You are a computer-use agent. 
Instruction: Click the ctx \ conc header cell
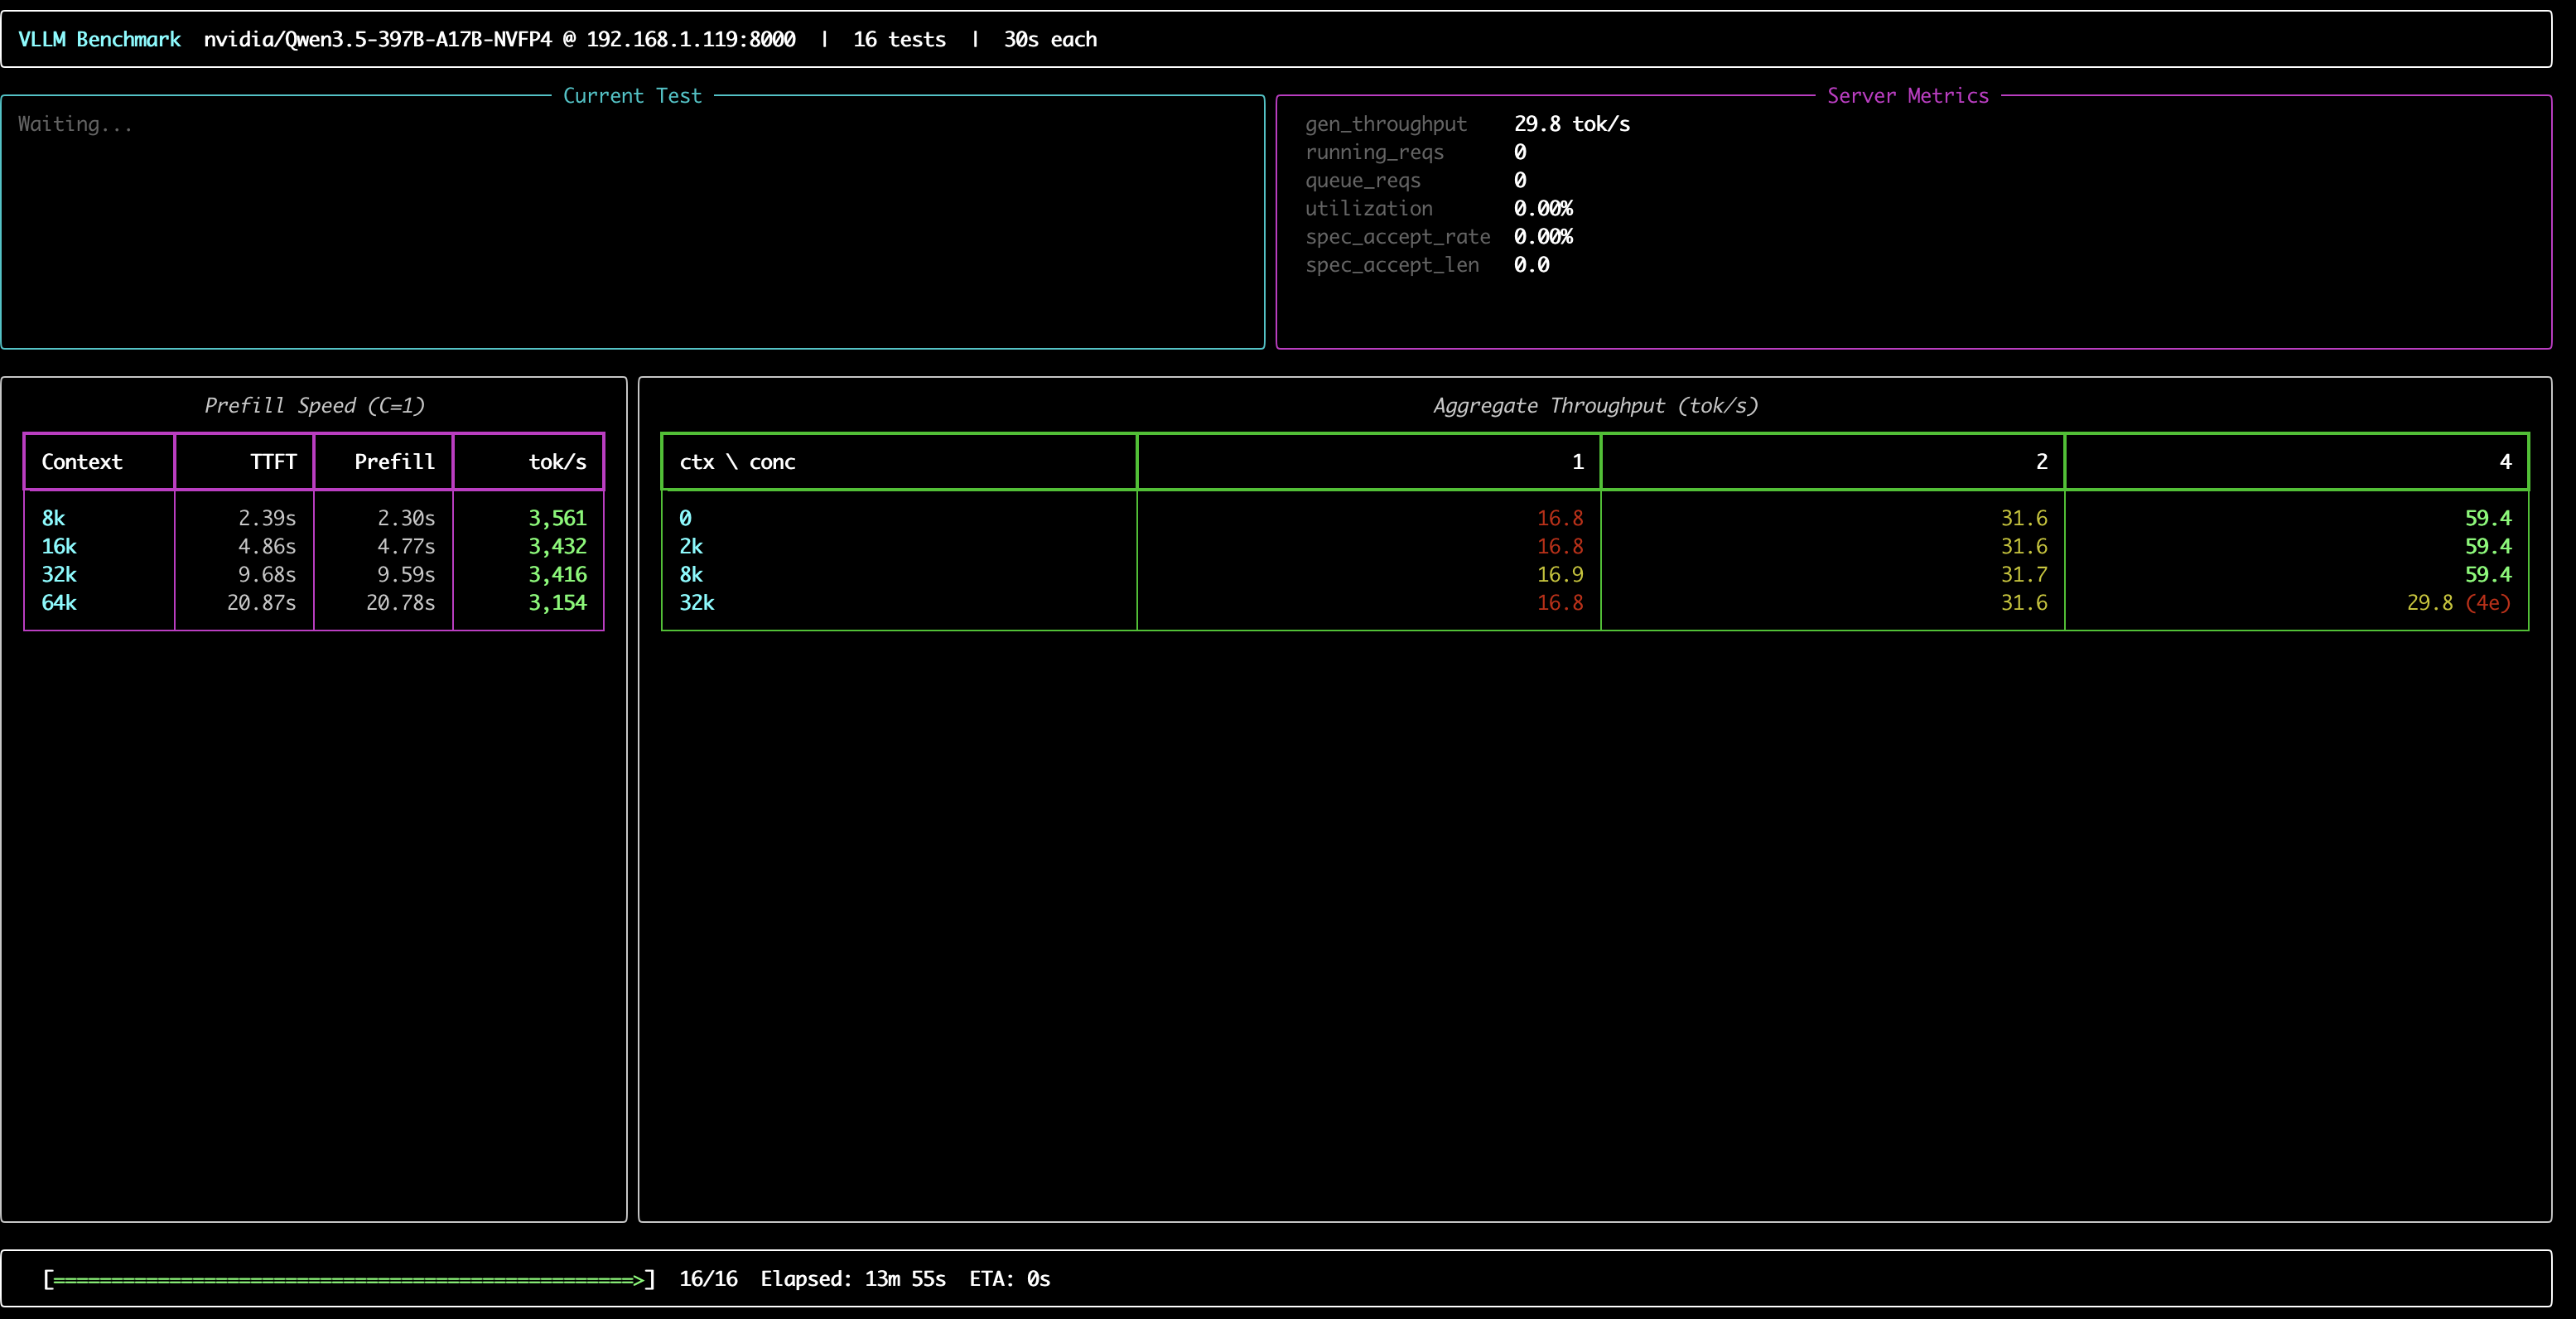[x=737, y=462]
